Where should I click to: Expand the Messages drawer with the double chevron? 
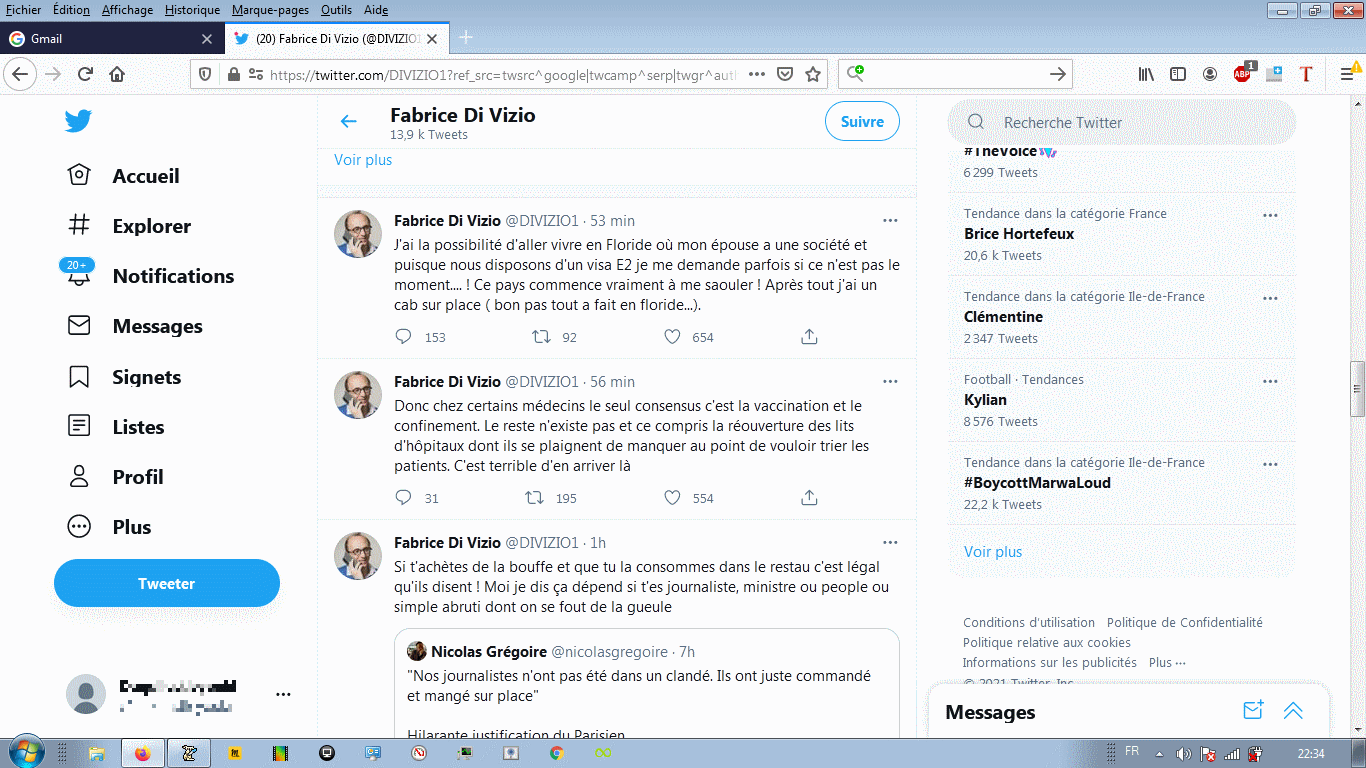click(1293, 711)
